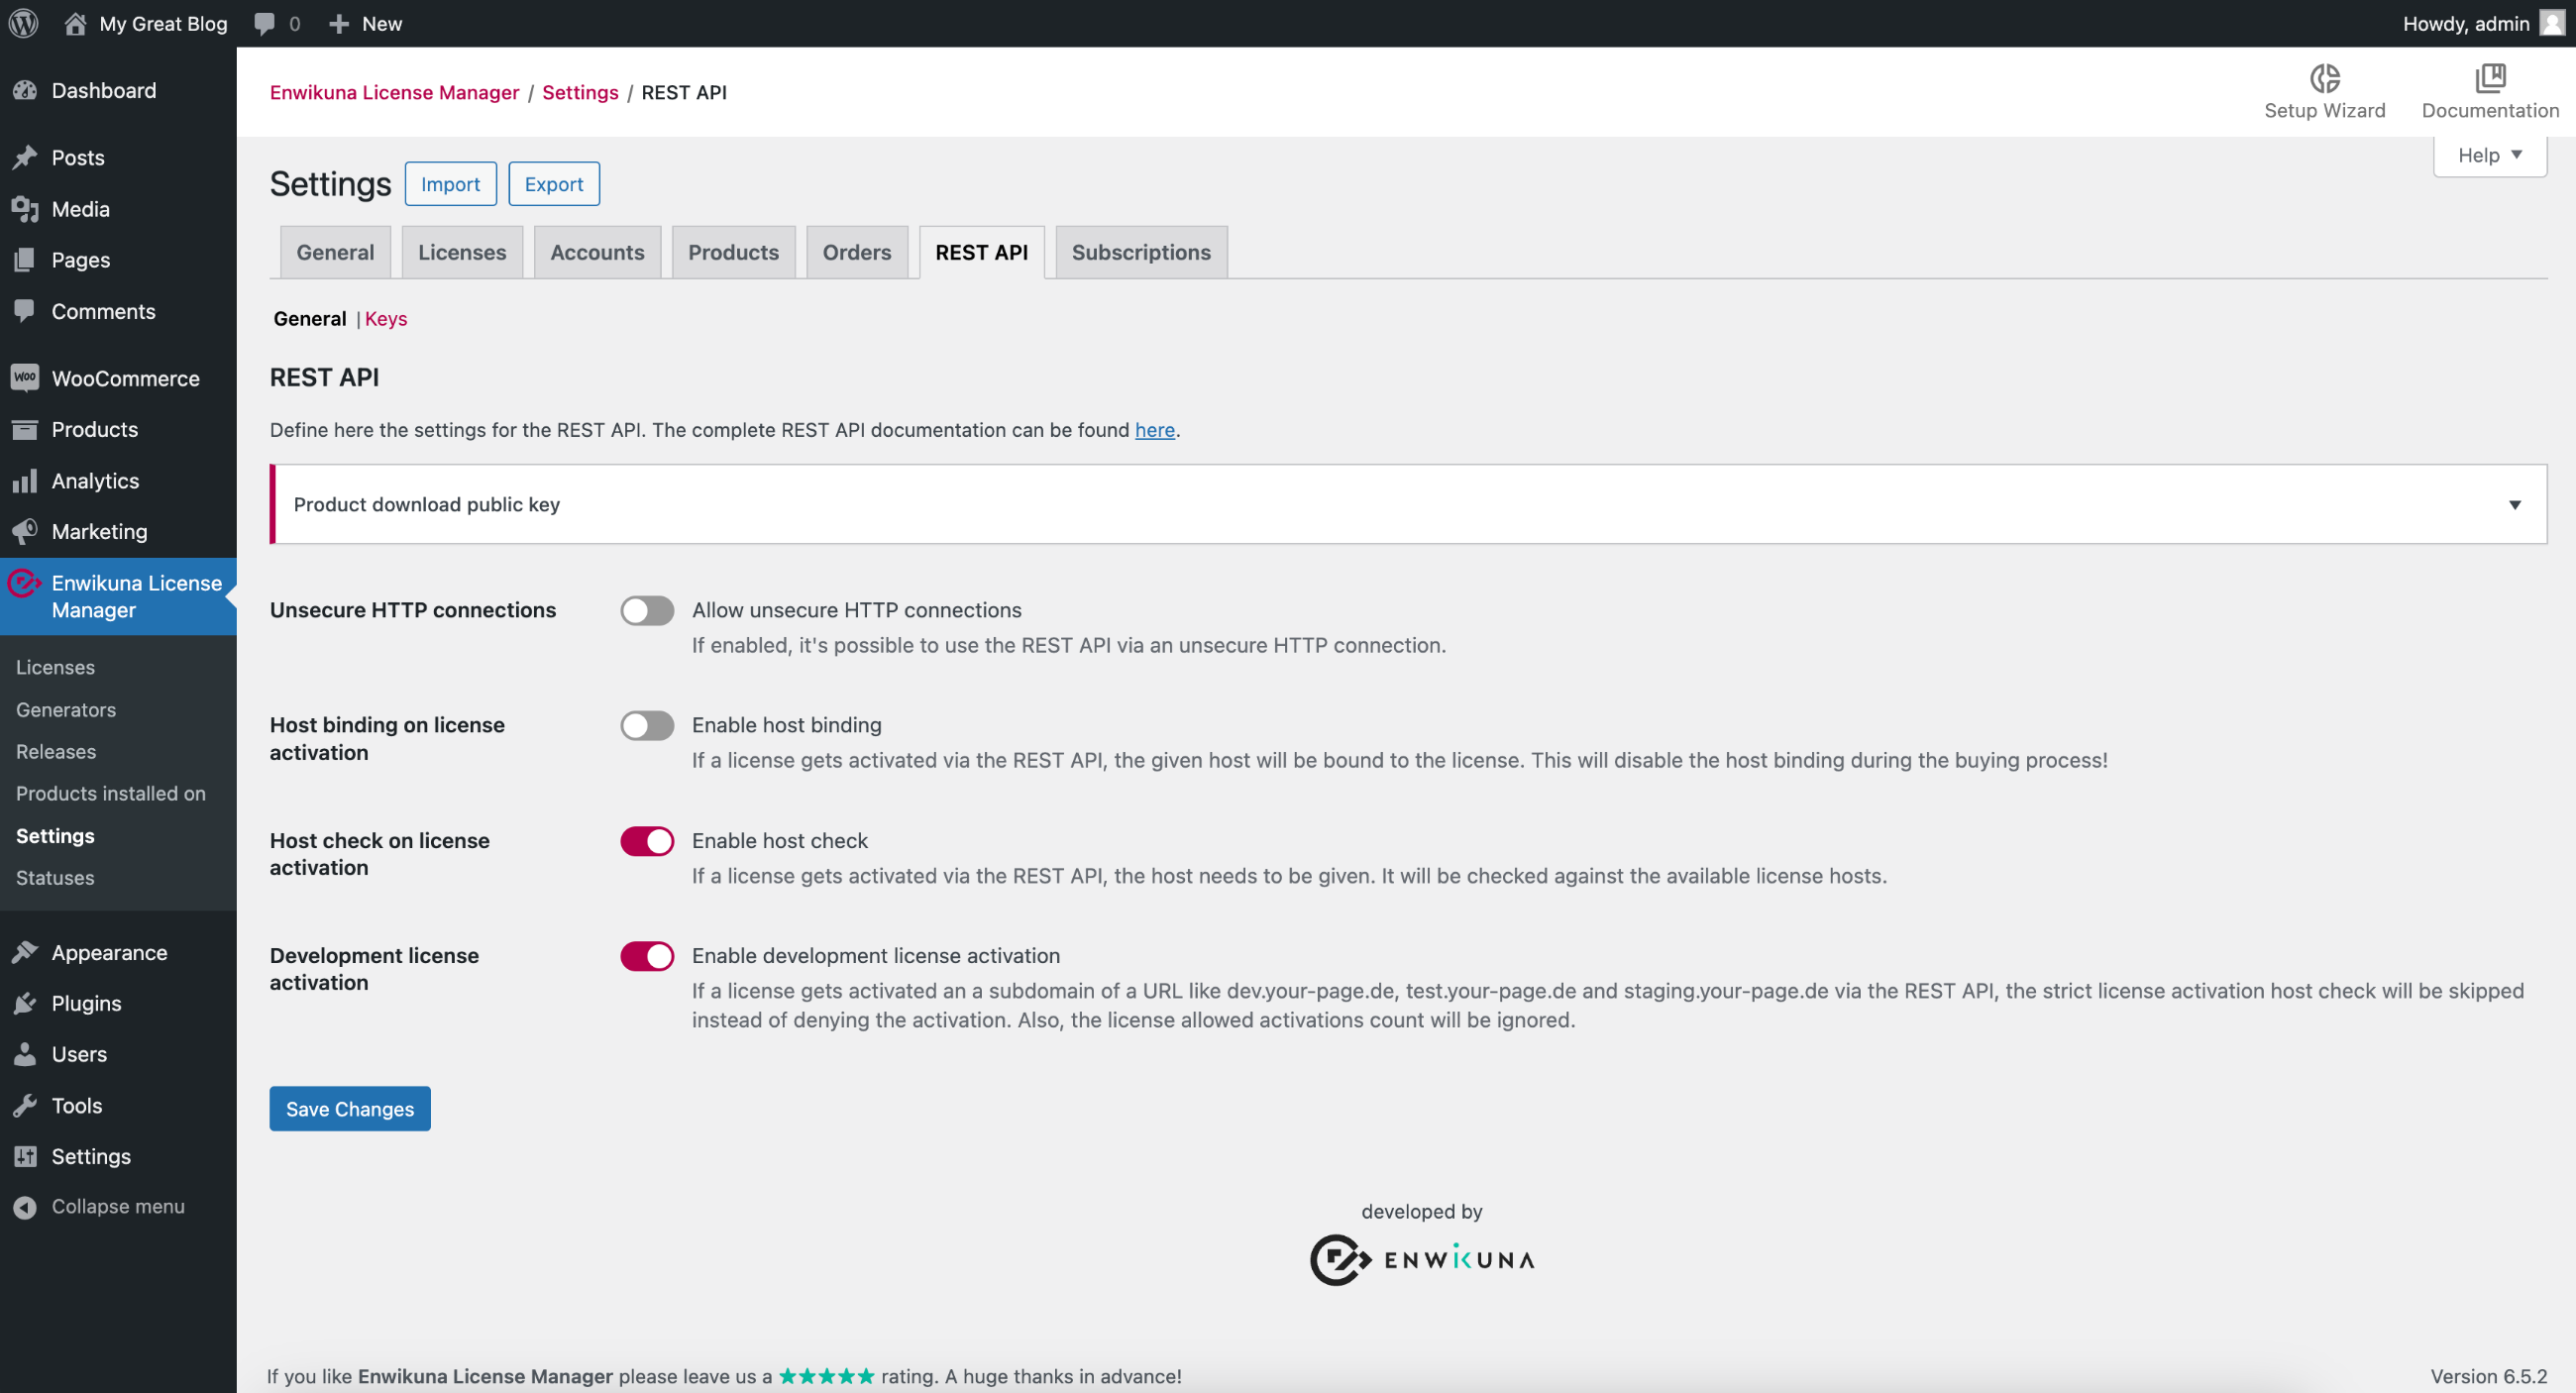
Task: Switch to the Products settings tab
Action: 733,252
